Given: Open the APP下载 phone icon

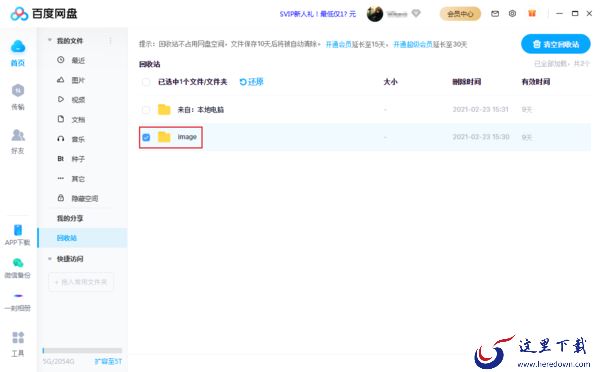Looking at the screenshot, I should [x=18, y=230].
